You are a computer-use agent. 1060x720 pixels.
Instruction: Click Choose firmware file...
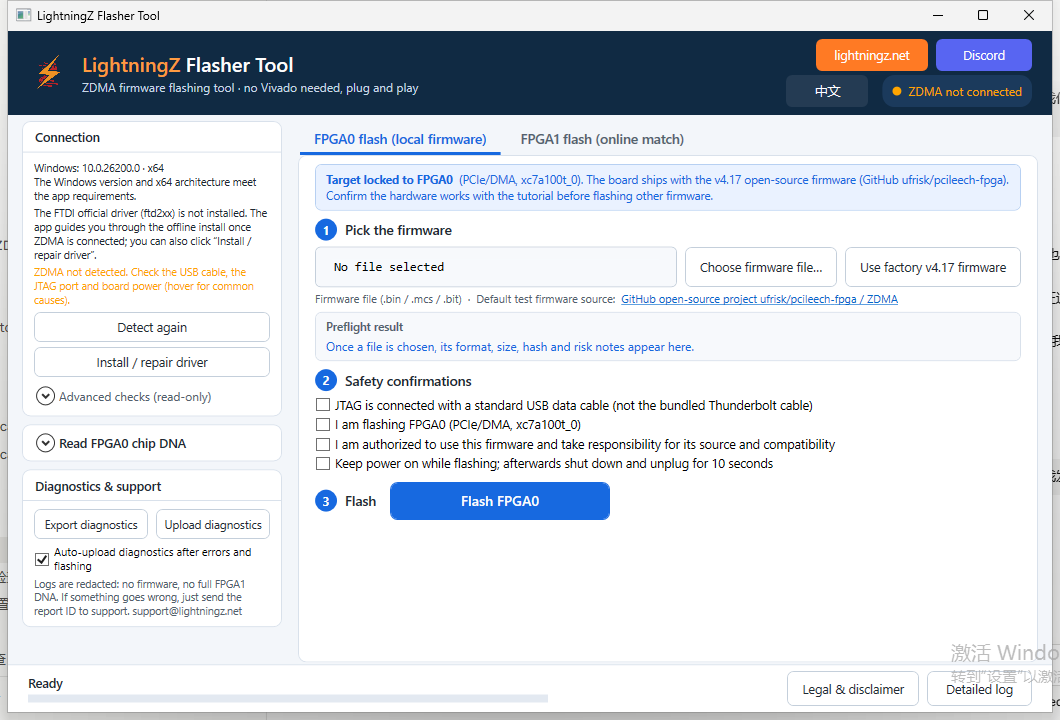point(761,267)
